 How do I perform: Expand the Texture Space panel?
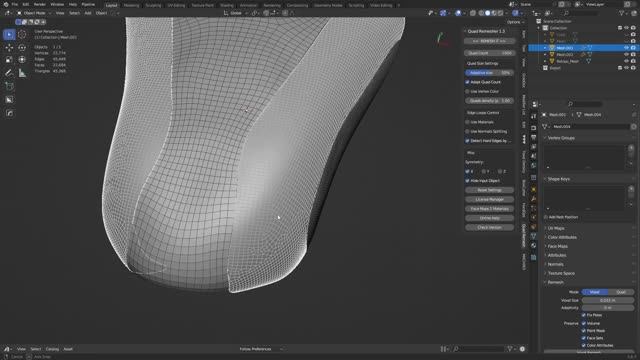(x=561, y=273)
